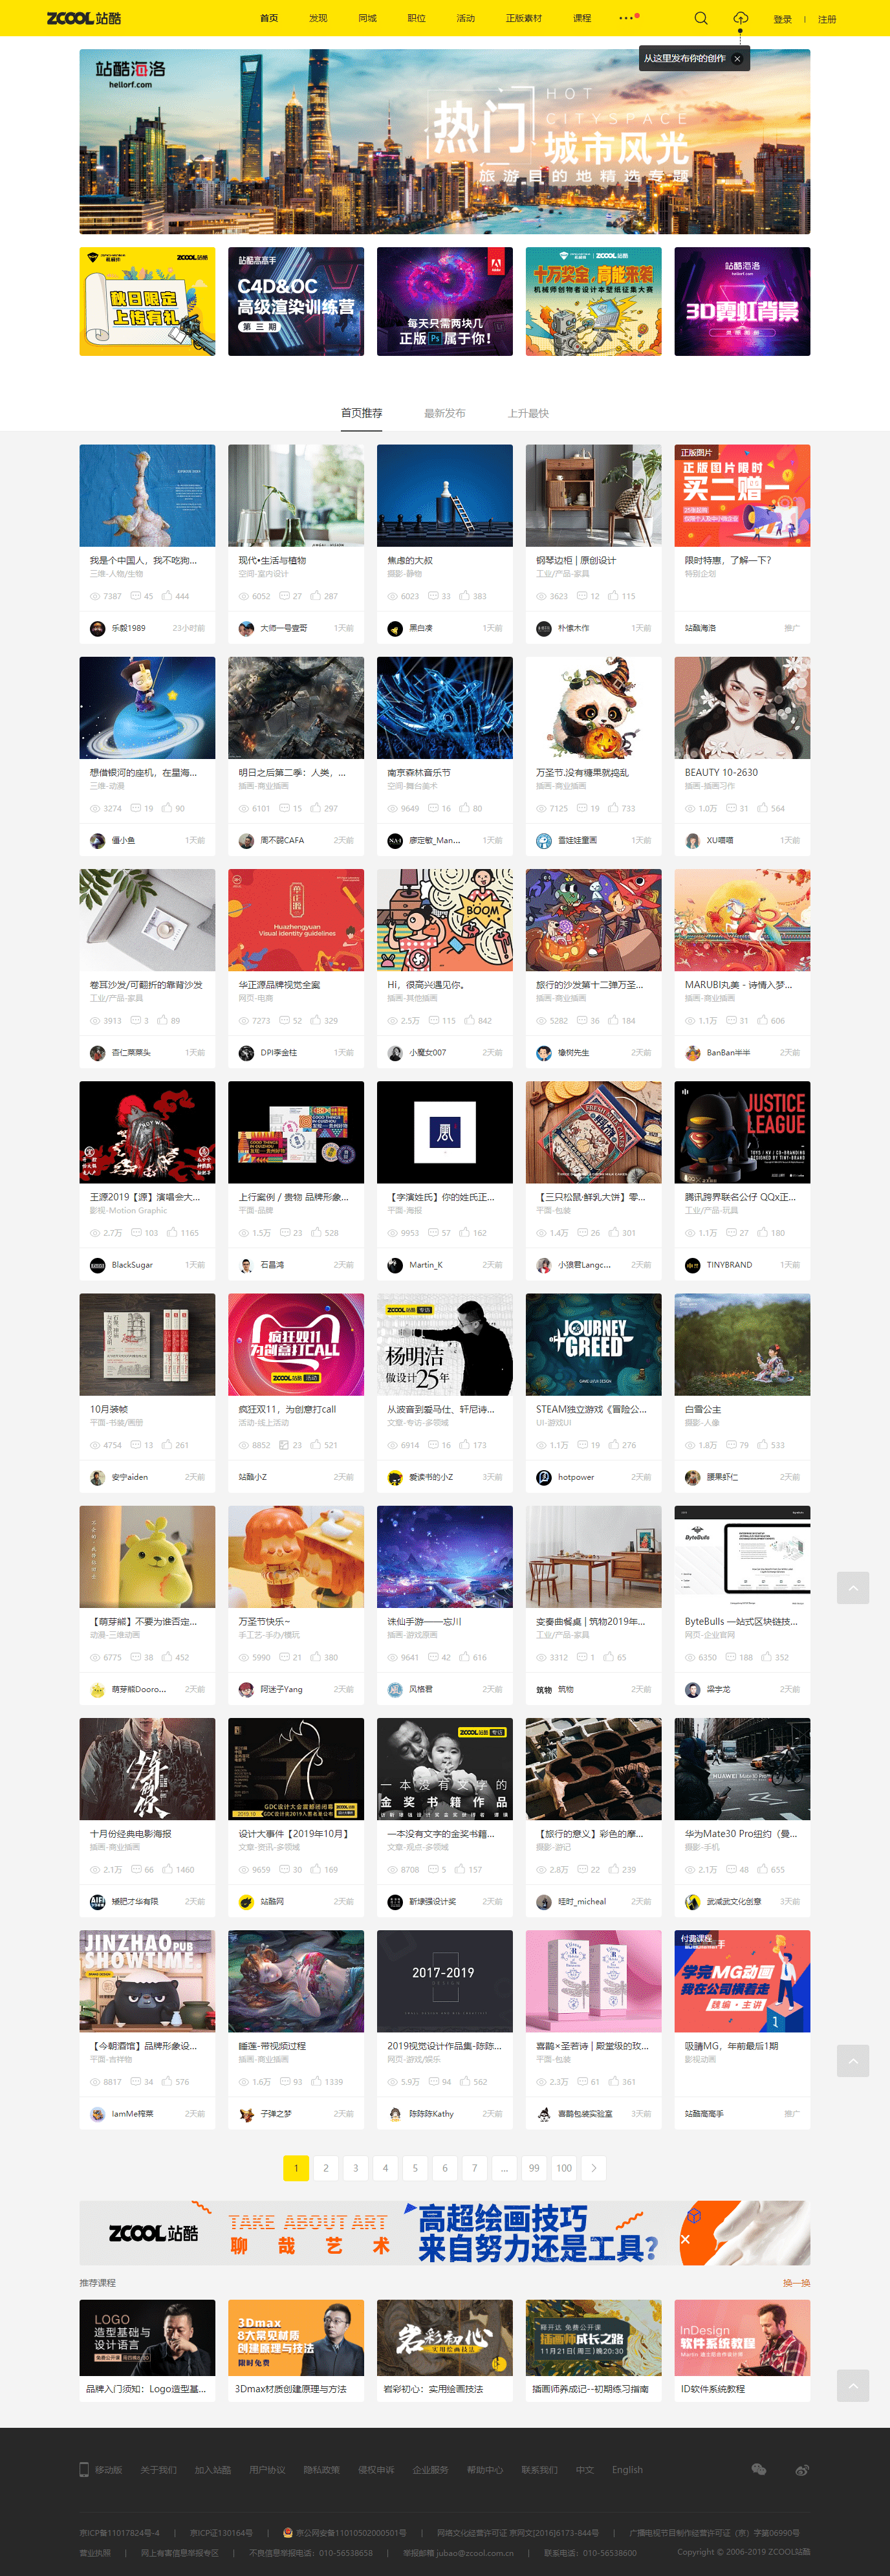Open the JUSTICE LEAGUE work thumbnail

pos(742,1132)
